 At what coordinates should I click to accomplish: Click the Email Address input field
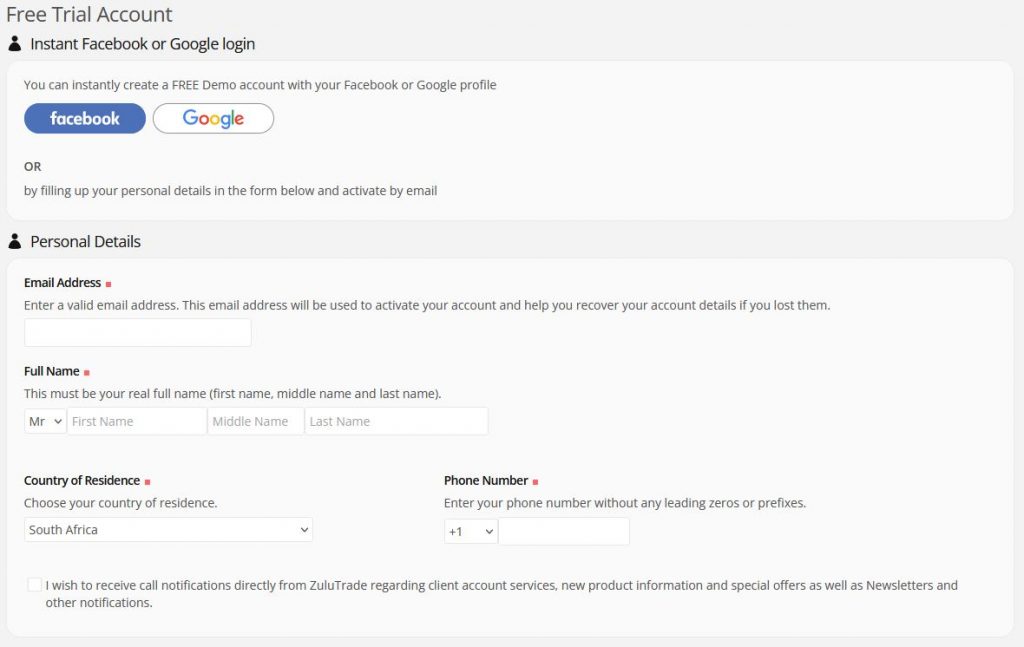tap(137, 333)
